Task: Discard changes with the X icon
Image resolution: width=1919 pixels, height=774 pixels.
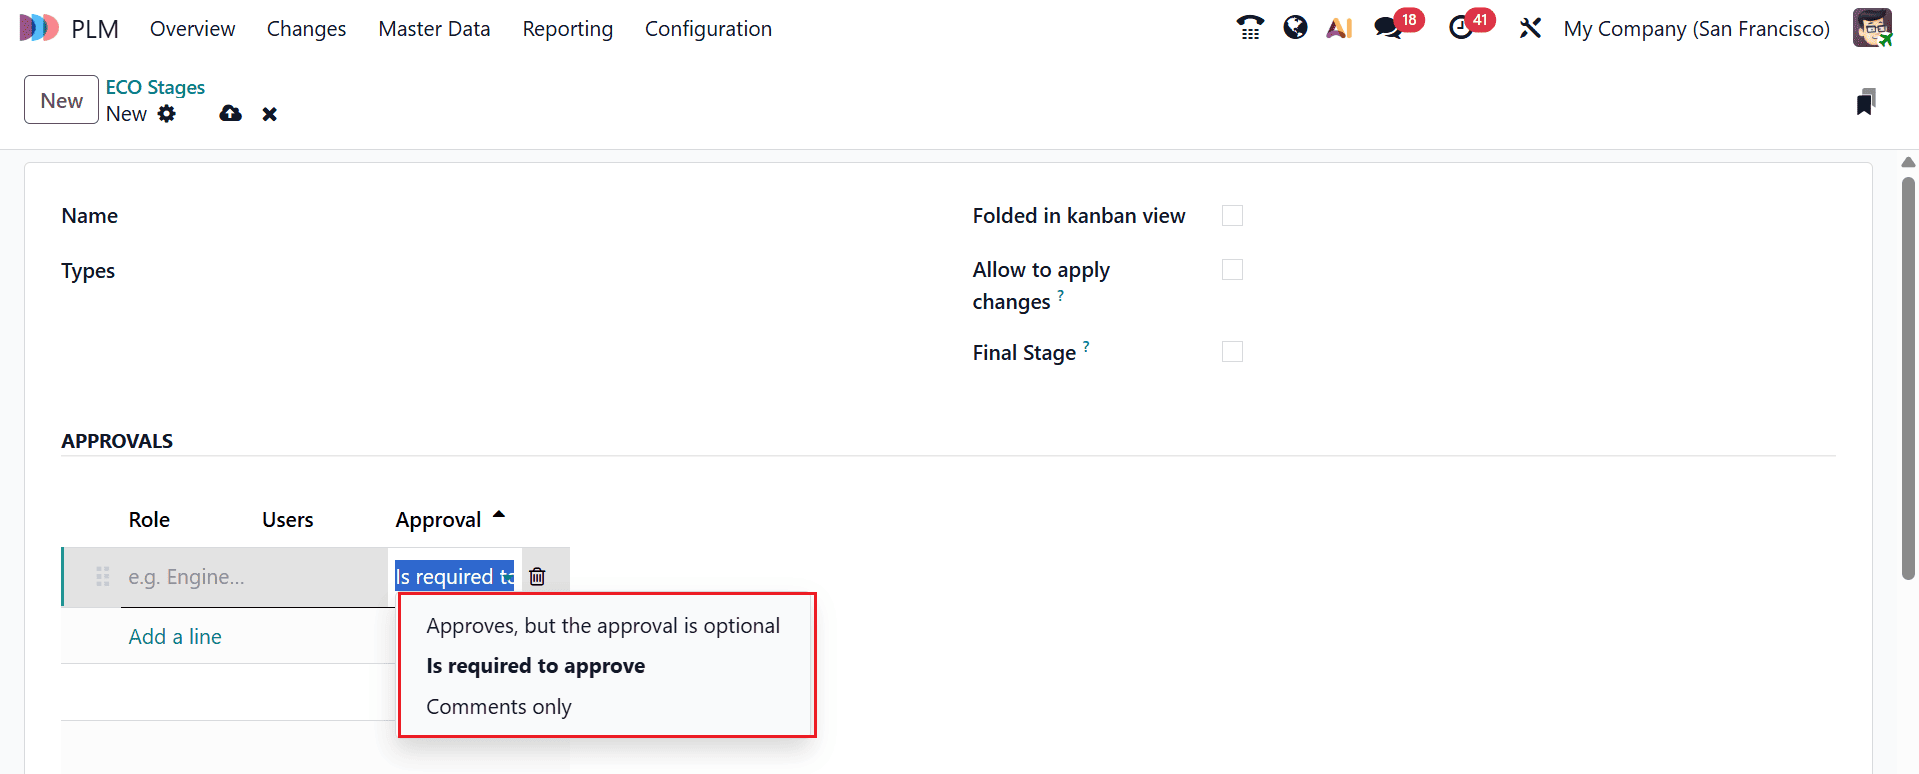Action: click(x=269, y=114)
